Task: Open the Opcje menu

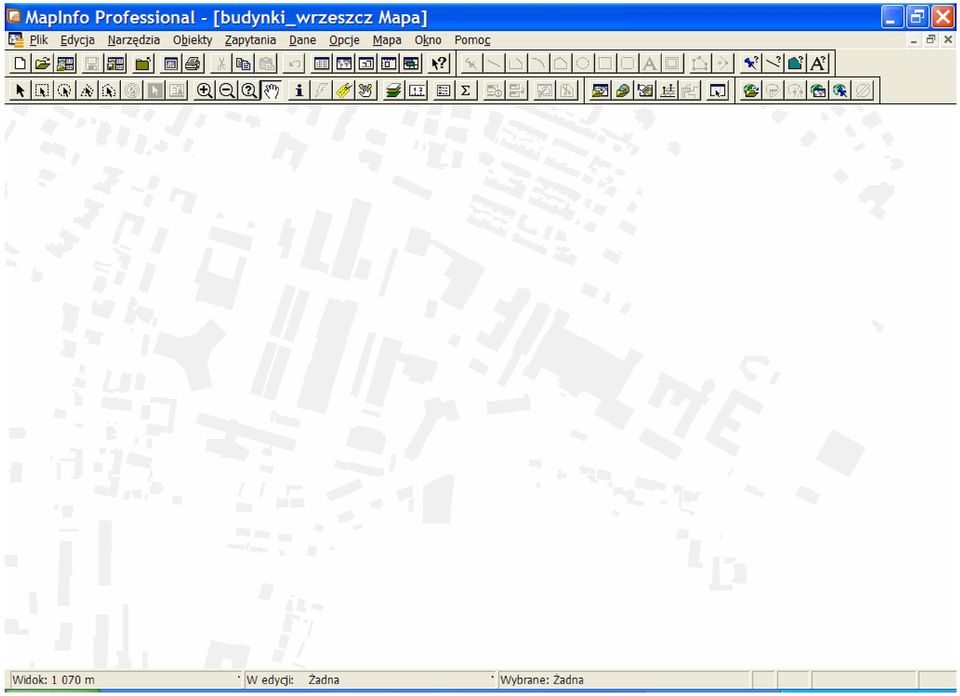Action: click(344, 40)
